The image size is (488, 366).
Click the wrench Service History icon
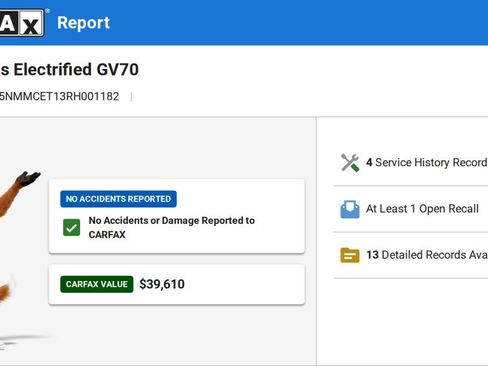tap(350, 163)
